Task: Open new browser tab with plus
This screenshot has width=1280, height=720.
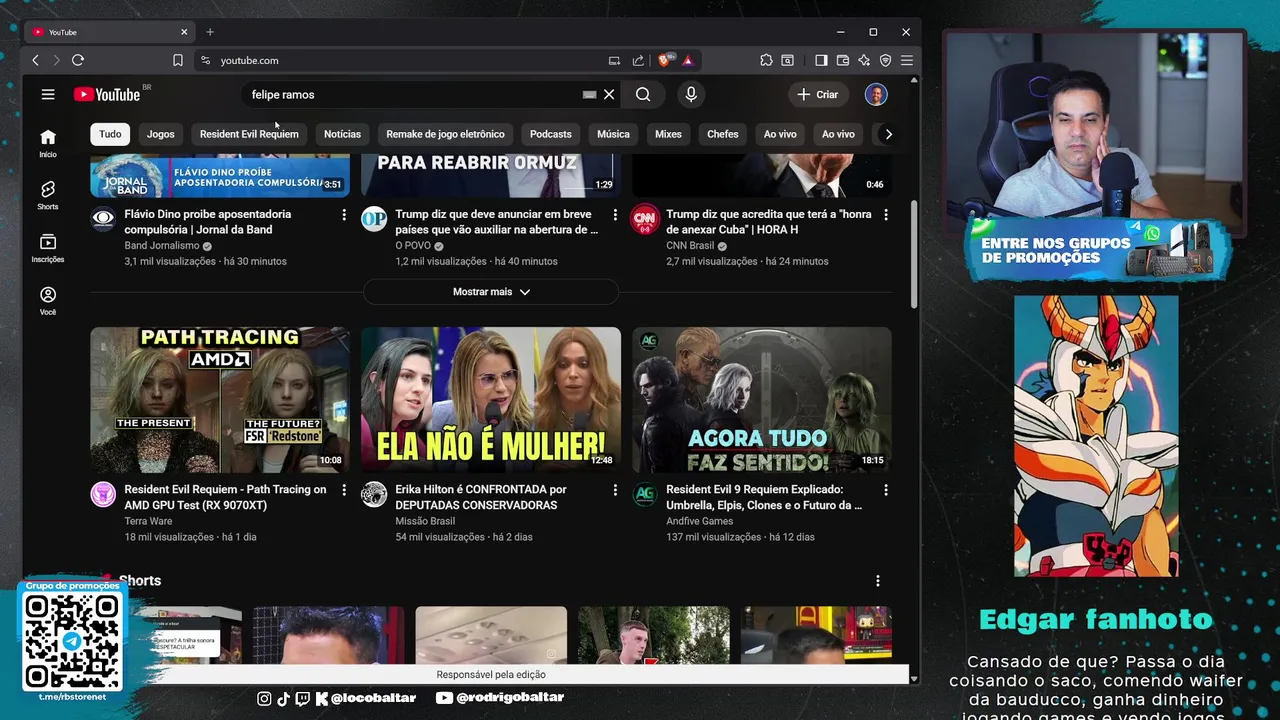Action: pos(210,32)
